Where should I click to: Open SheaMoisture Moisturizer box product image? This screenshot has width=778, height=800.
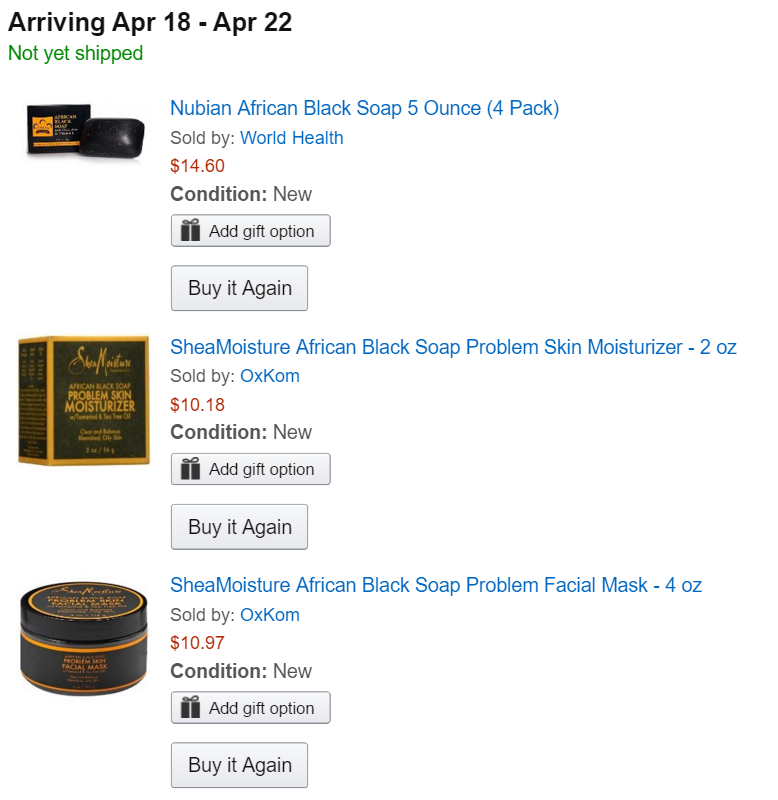coord(83,400)
